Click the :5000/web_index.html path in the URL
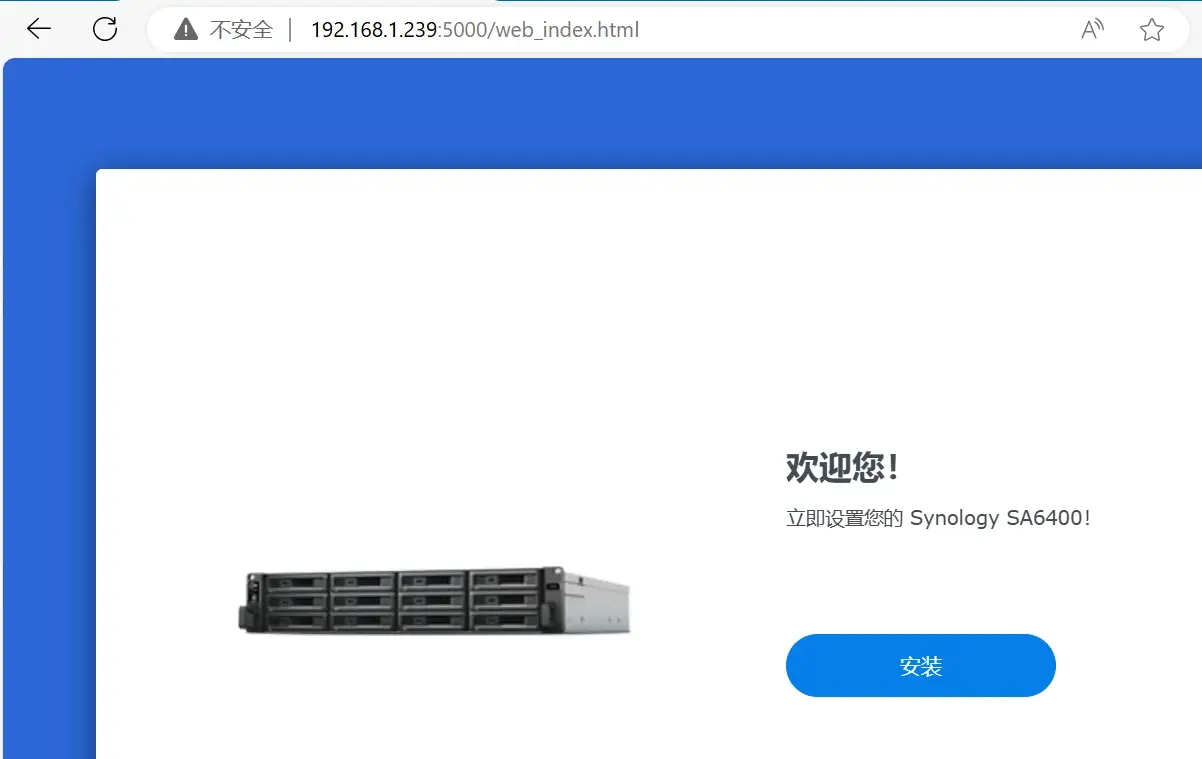Screen dimensions: 1202x759 538,30
